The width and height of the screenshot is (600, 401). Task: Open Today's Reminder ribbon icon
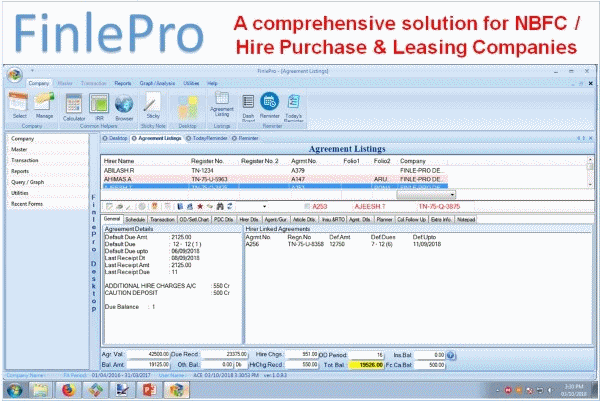pos(293,108)
